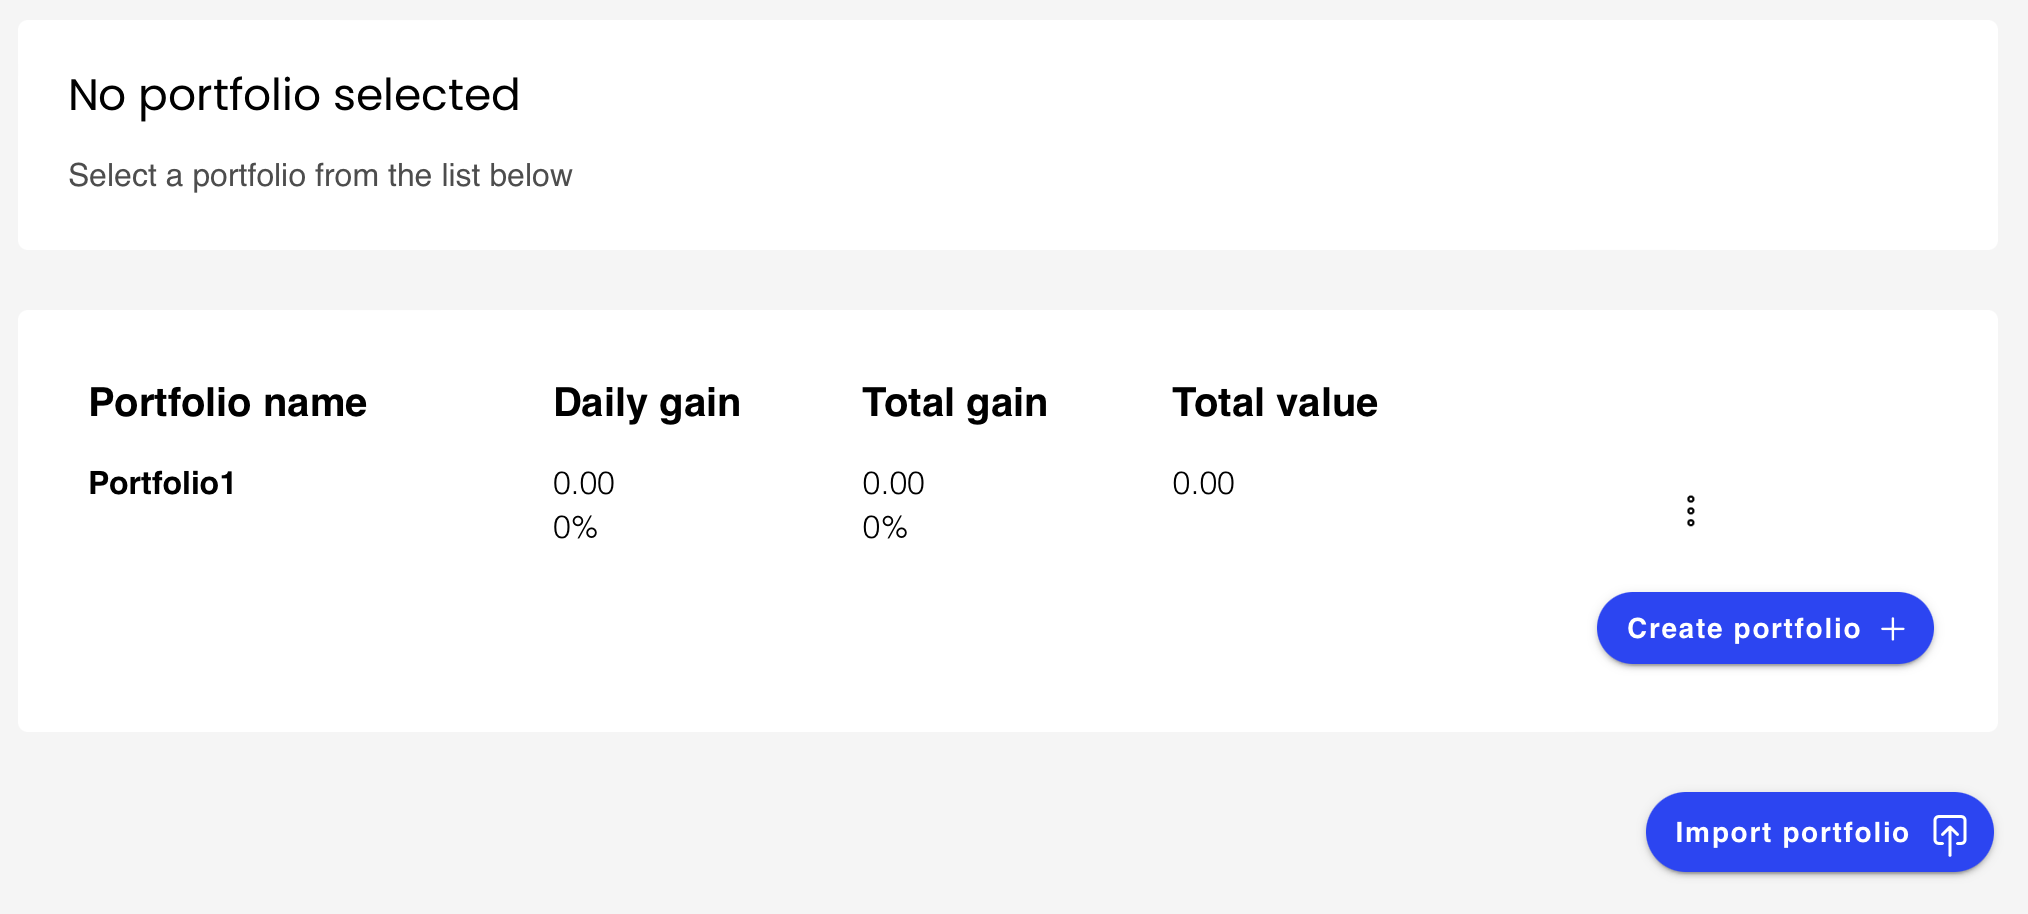Screen dimensions: 2028x914
Task: Click the Select a portfolio hint text
Action: pos(320,176)
